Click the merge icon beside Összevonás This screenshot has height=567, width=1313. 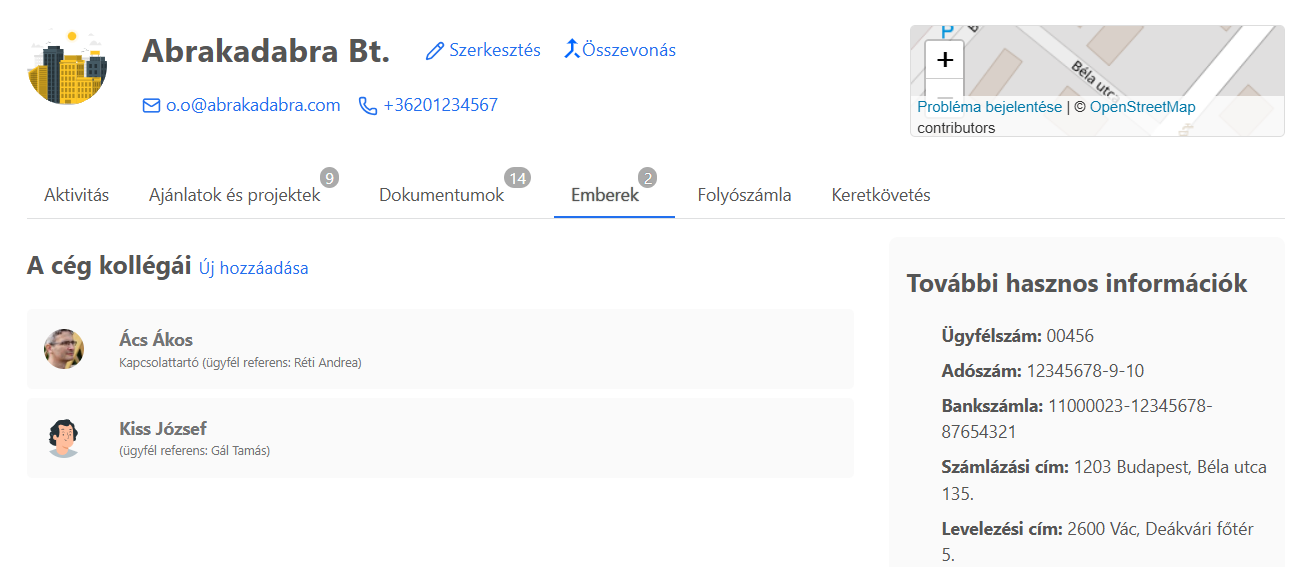pyautogui.click(x=572, y=49)
